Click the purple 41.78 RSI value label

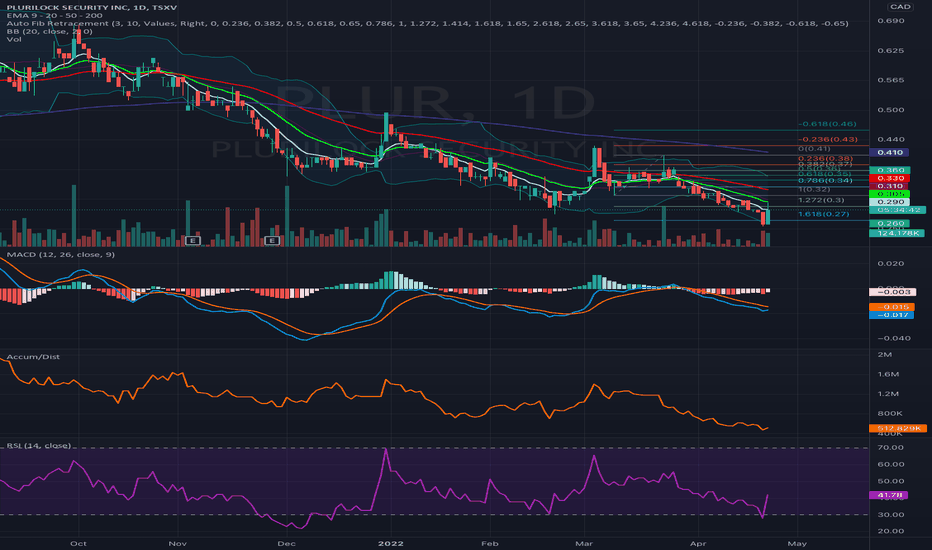pos(888,495)
